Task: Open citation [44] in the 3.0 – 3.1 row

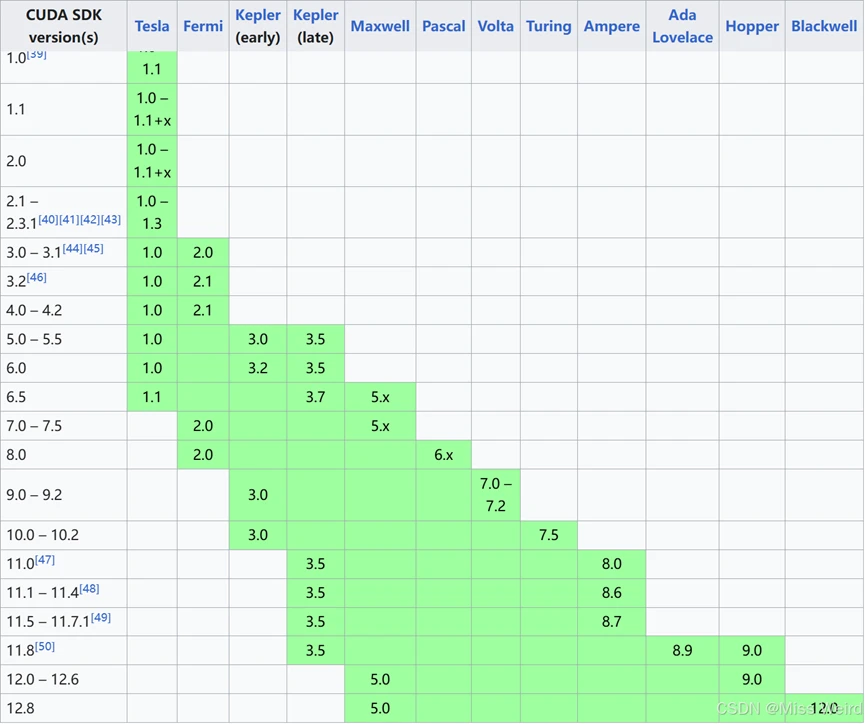Action: point(72,248)
